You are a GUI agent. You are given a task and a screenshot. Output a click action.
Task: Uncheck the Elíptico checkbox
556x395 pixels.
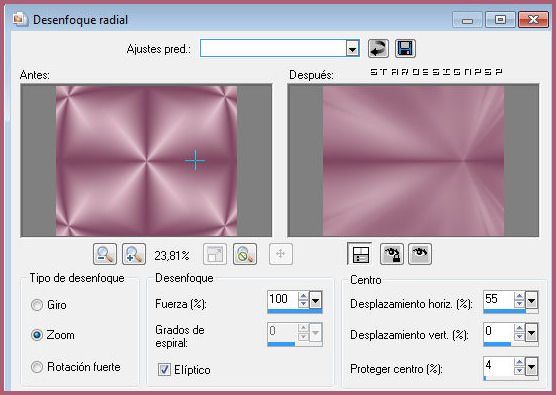(164, 369)
